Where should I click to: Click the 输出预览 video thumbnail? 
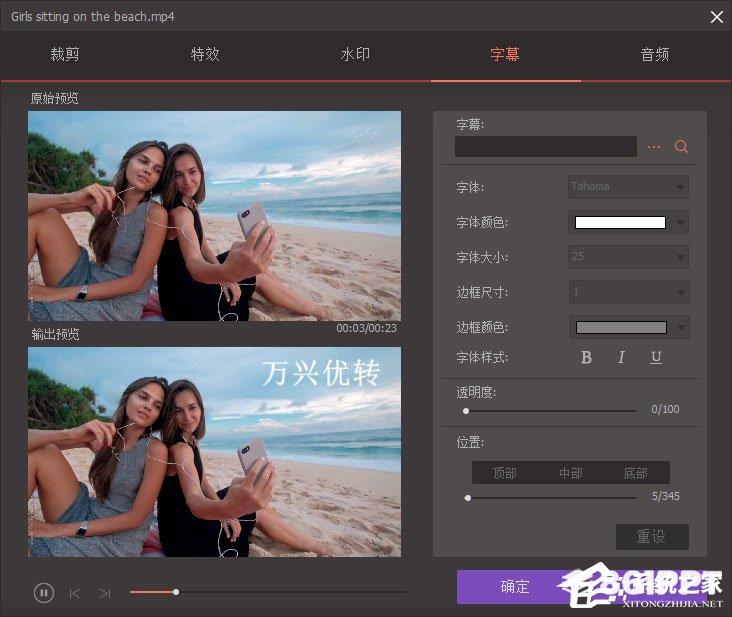point(214,452)
